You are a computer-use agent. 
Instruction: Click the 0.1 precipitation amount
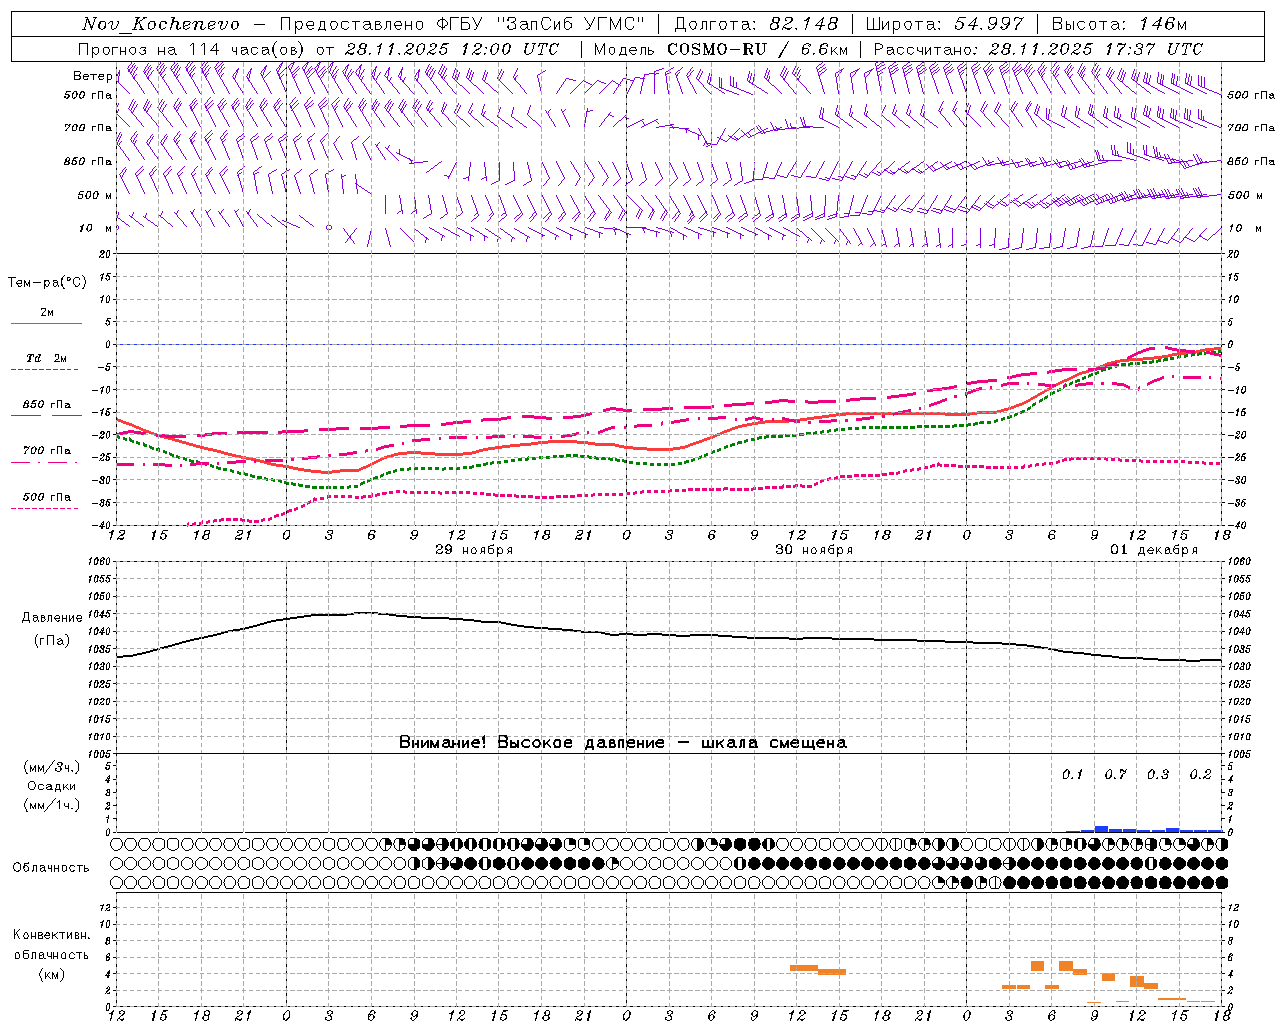click(1072, 775)
